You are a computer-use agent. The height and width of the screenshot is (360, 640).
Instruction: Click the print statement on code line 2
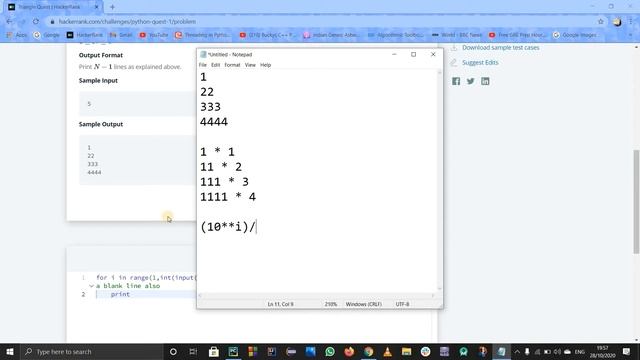pyautogui.click(x=120, y=294)
